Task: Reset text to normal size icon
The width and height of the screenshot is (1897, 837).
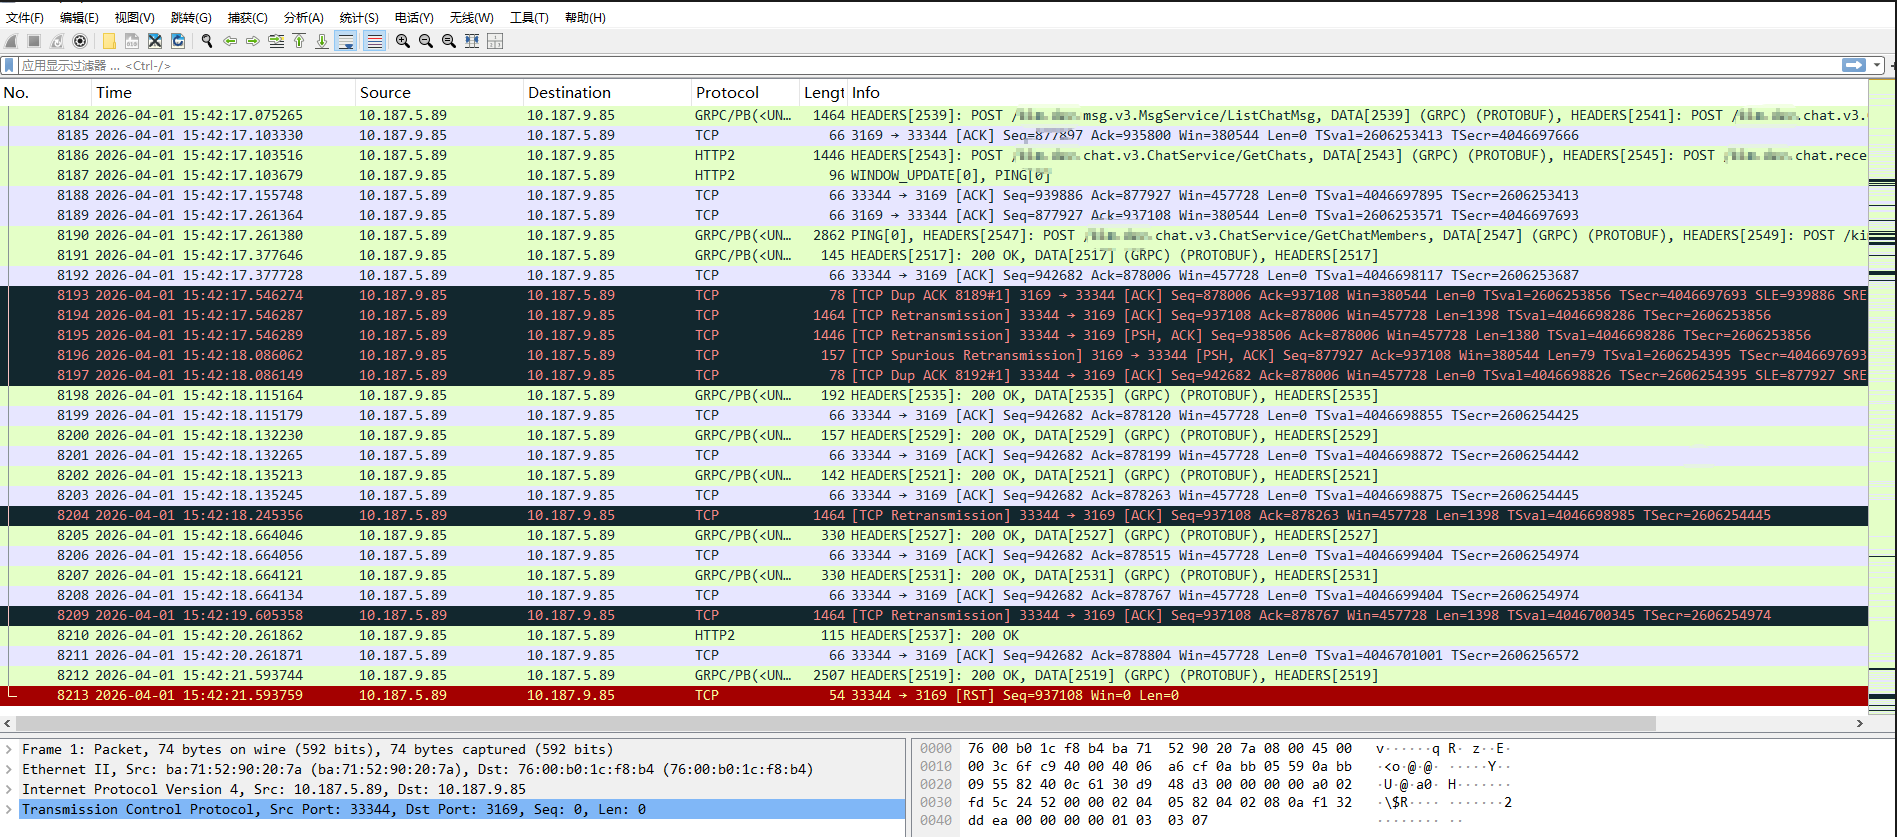Action: coord(449,41)
